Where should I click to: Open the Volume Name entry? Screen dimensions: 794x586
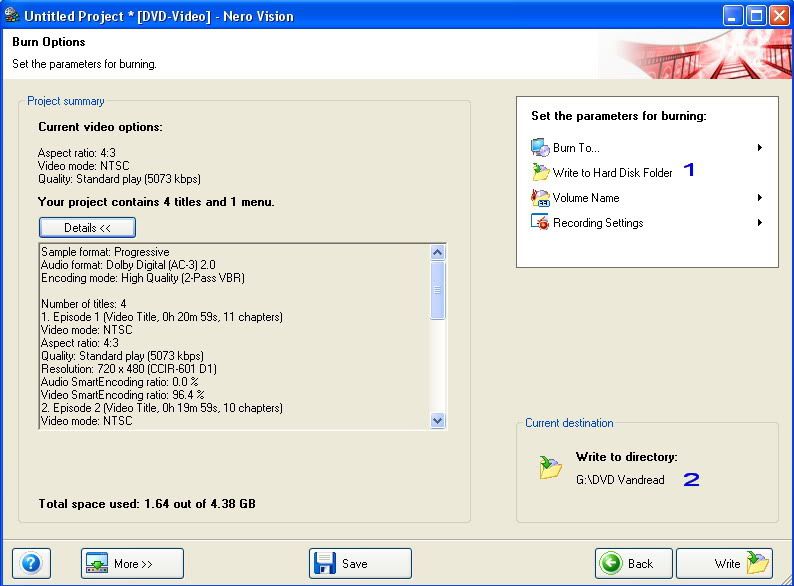(586, 198)
